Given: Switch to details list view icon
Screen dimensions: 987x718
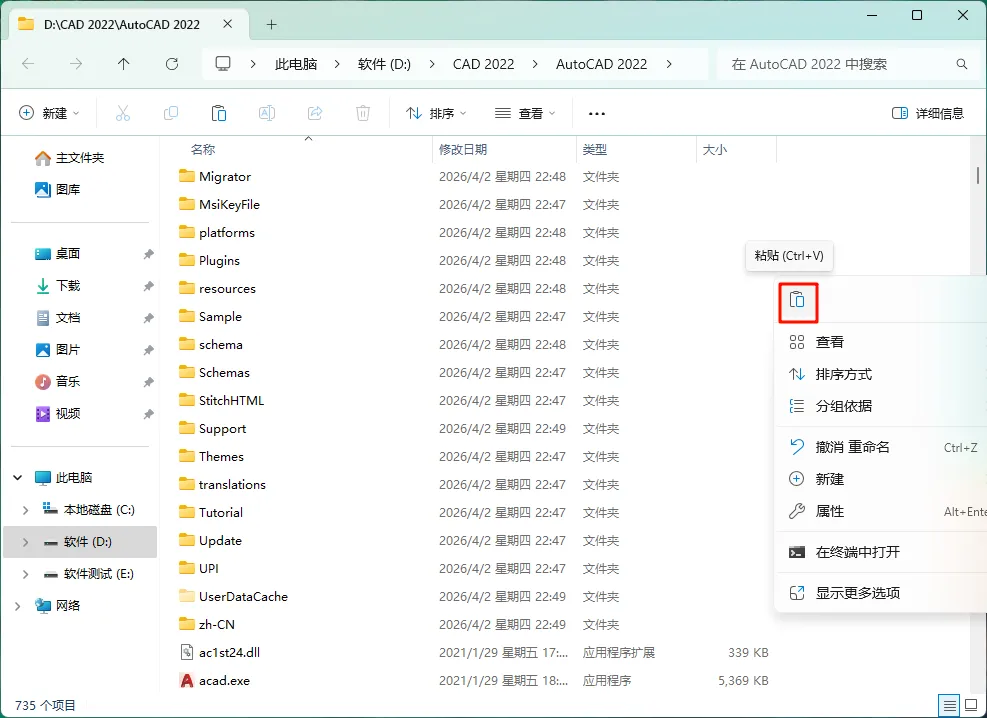Looking at the screenshot, I should click(x=949, y=705).
